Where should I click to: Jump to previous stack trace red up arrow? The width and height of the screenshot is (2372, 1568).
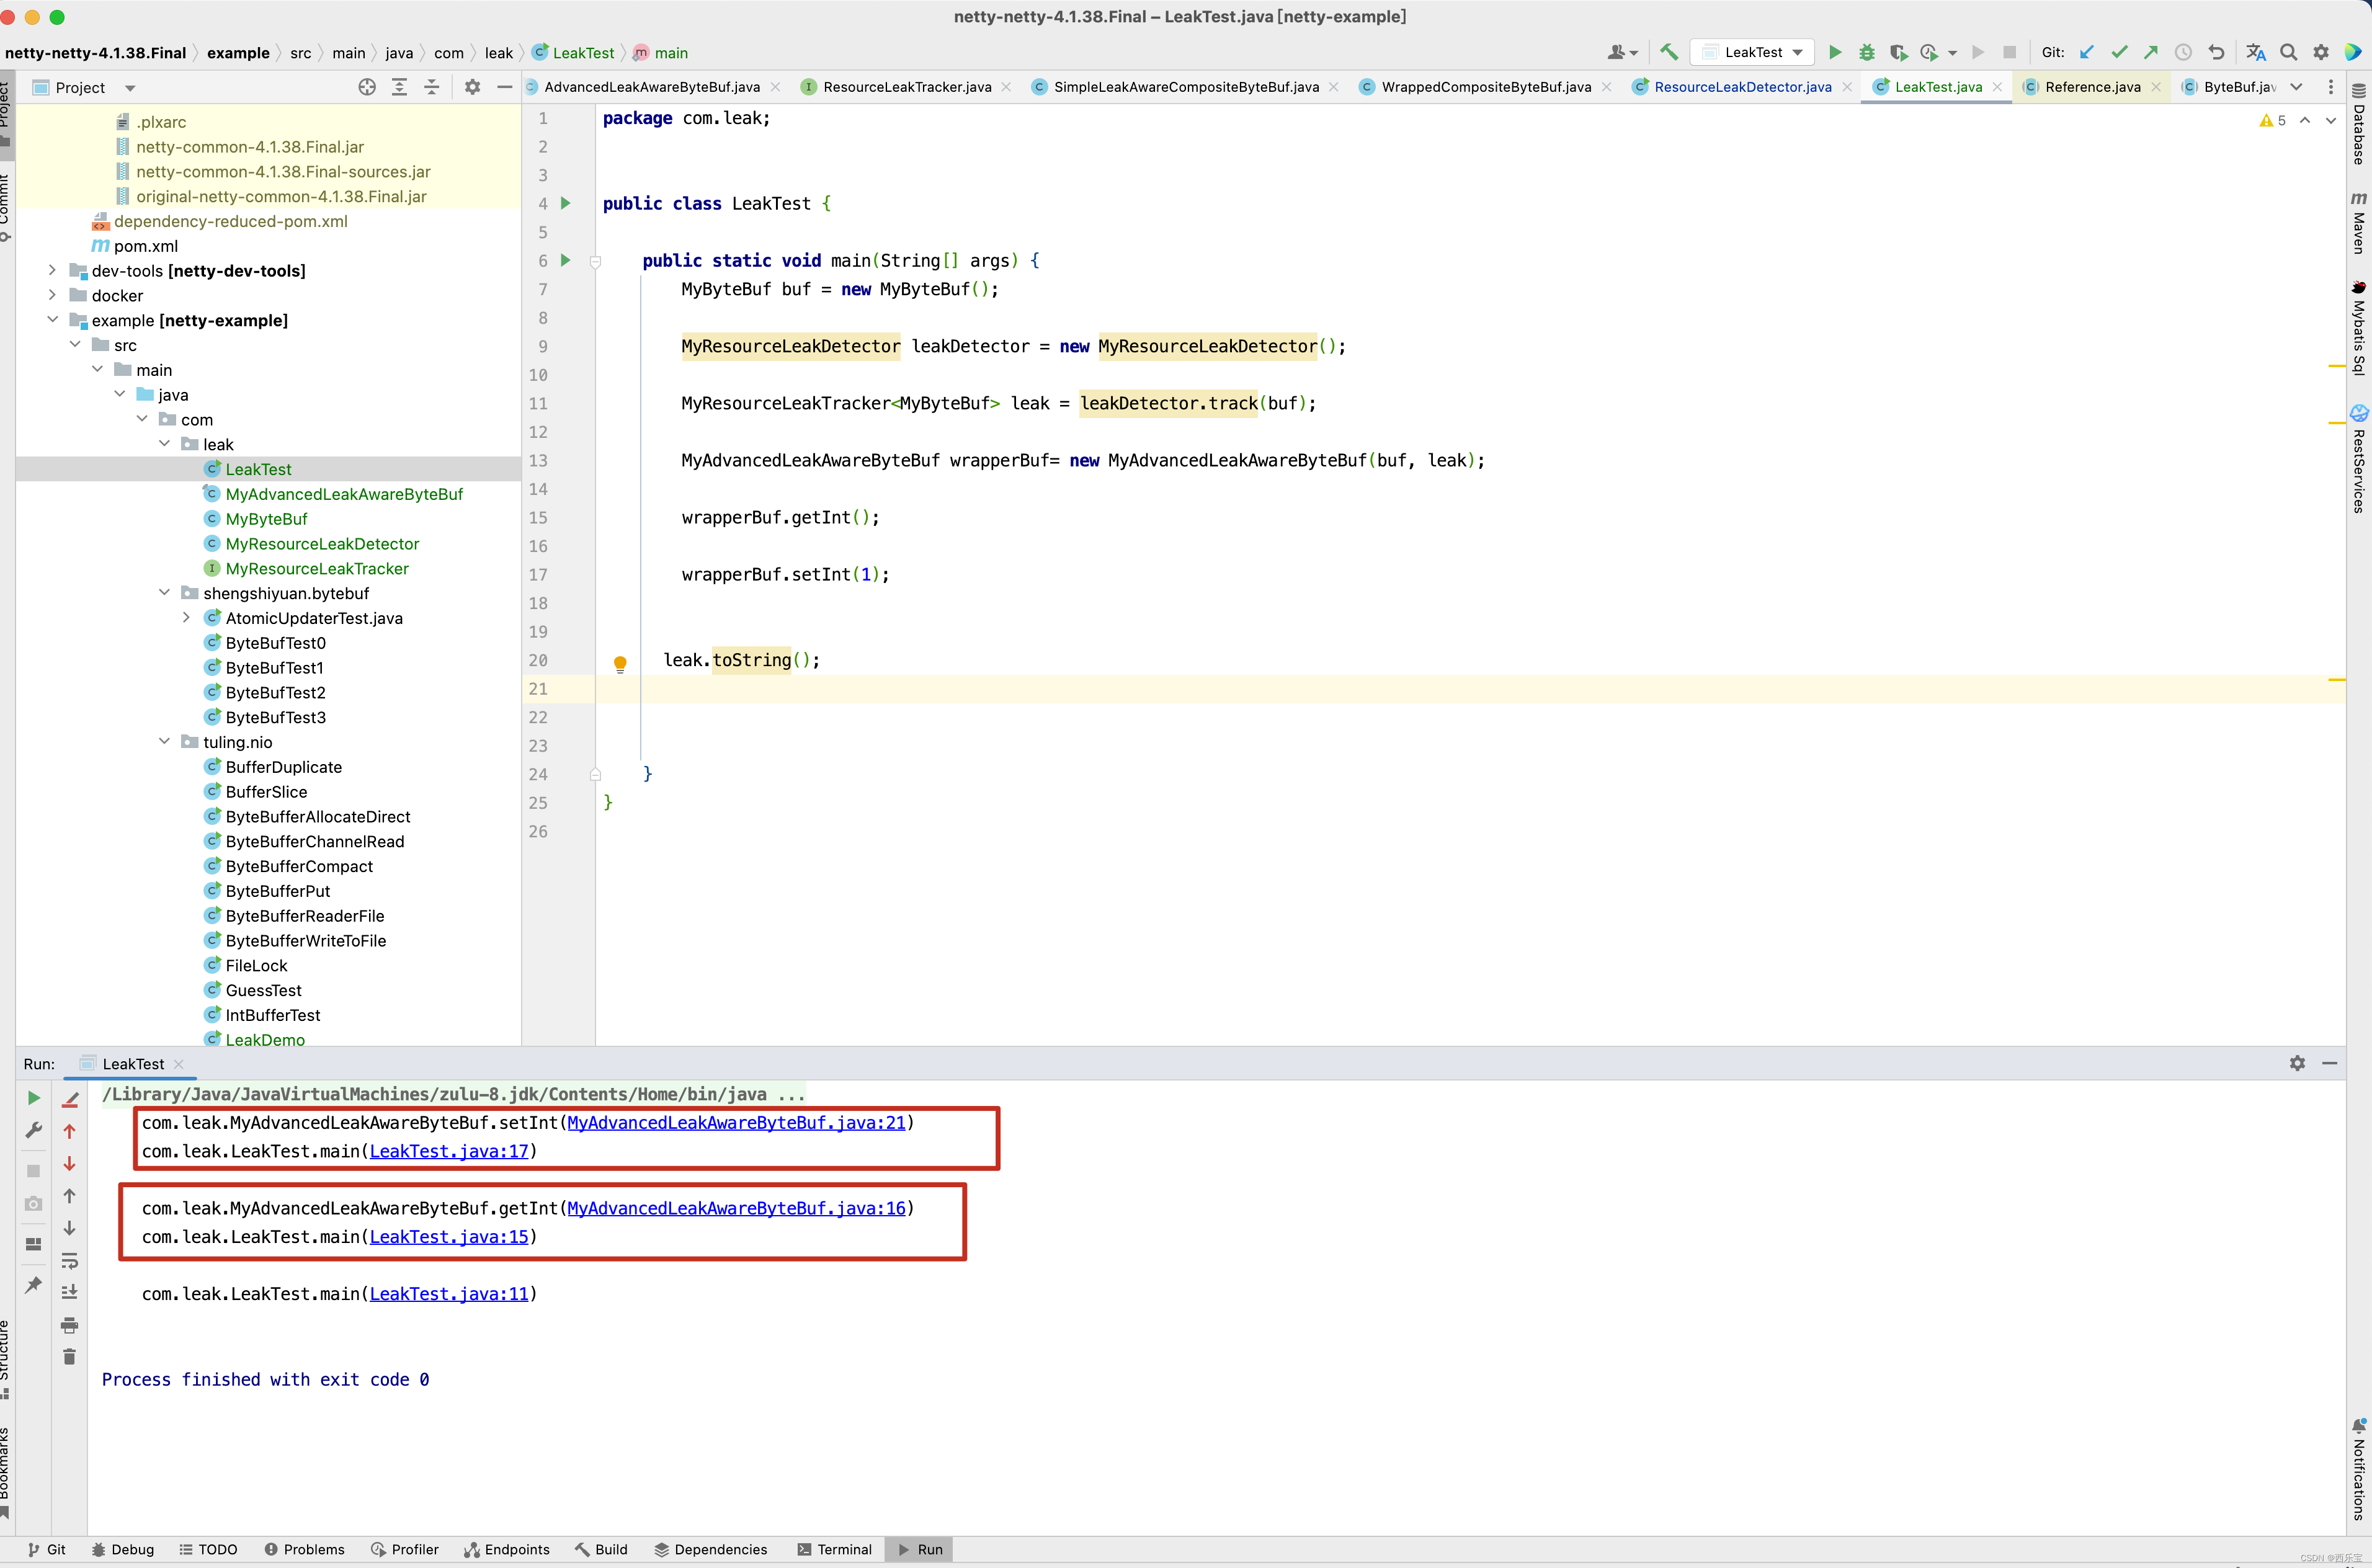pos(69,1131)
